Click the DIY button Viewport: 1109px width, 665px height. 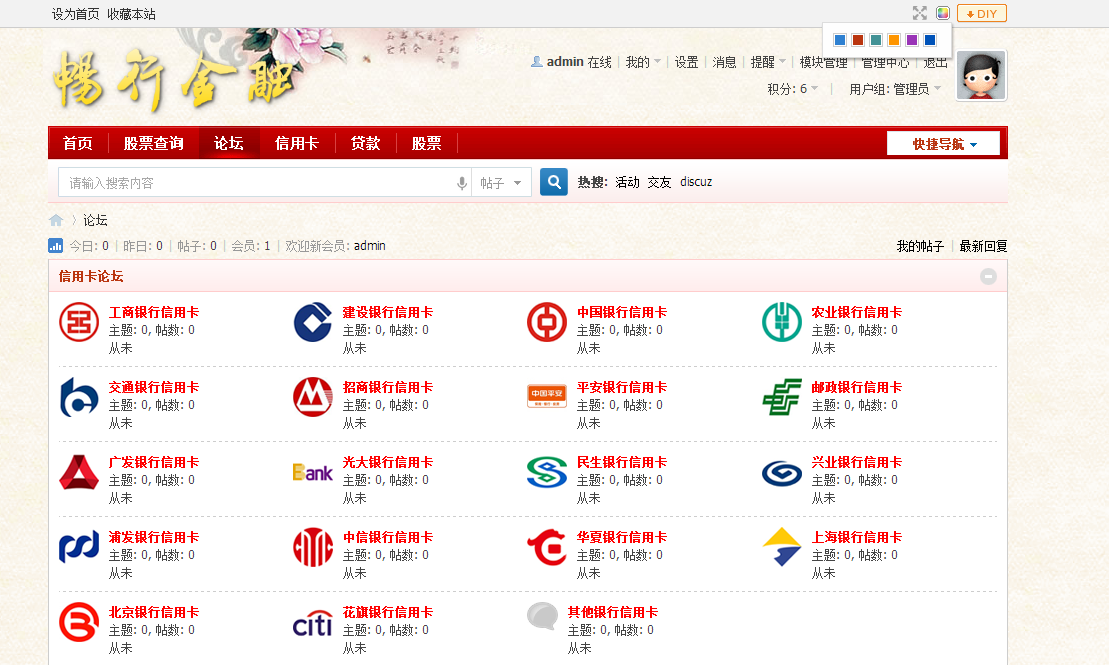click(982, 13)
